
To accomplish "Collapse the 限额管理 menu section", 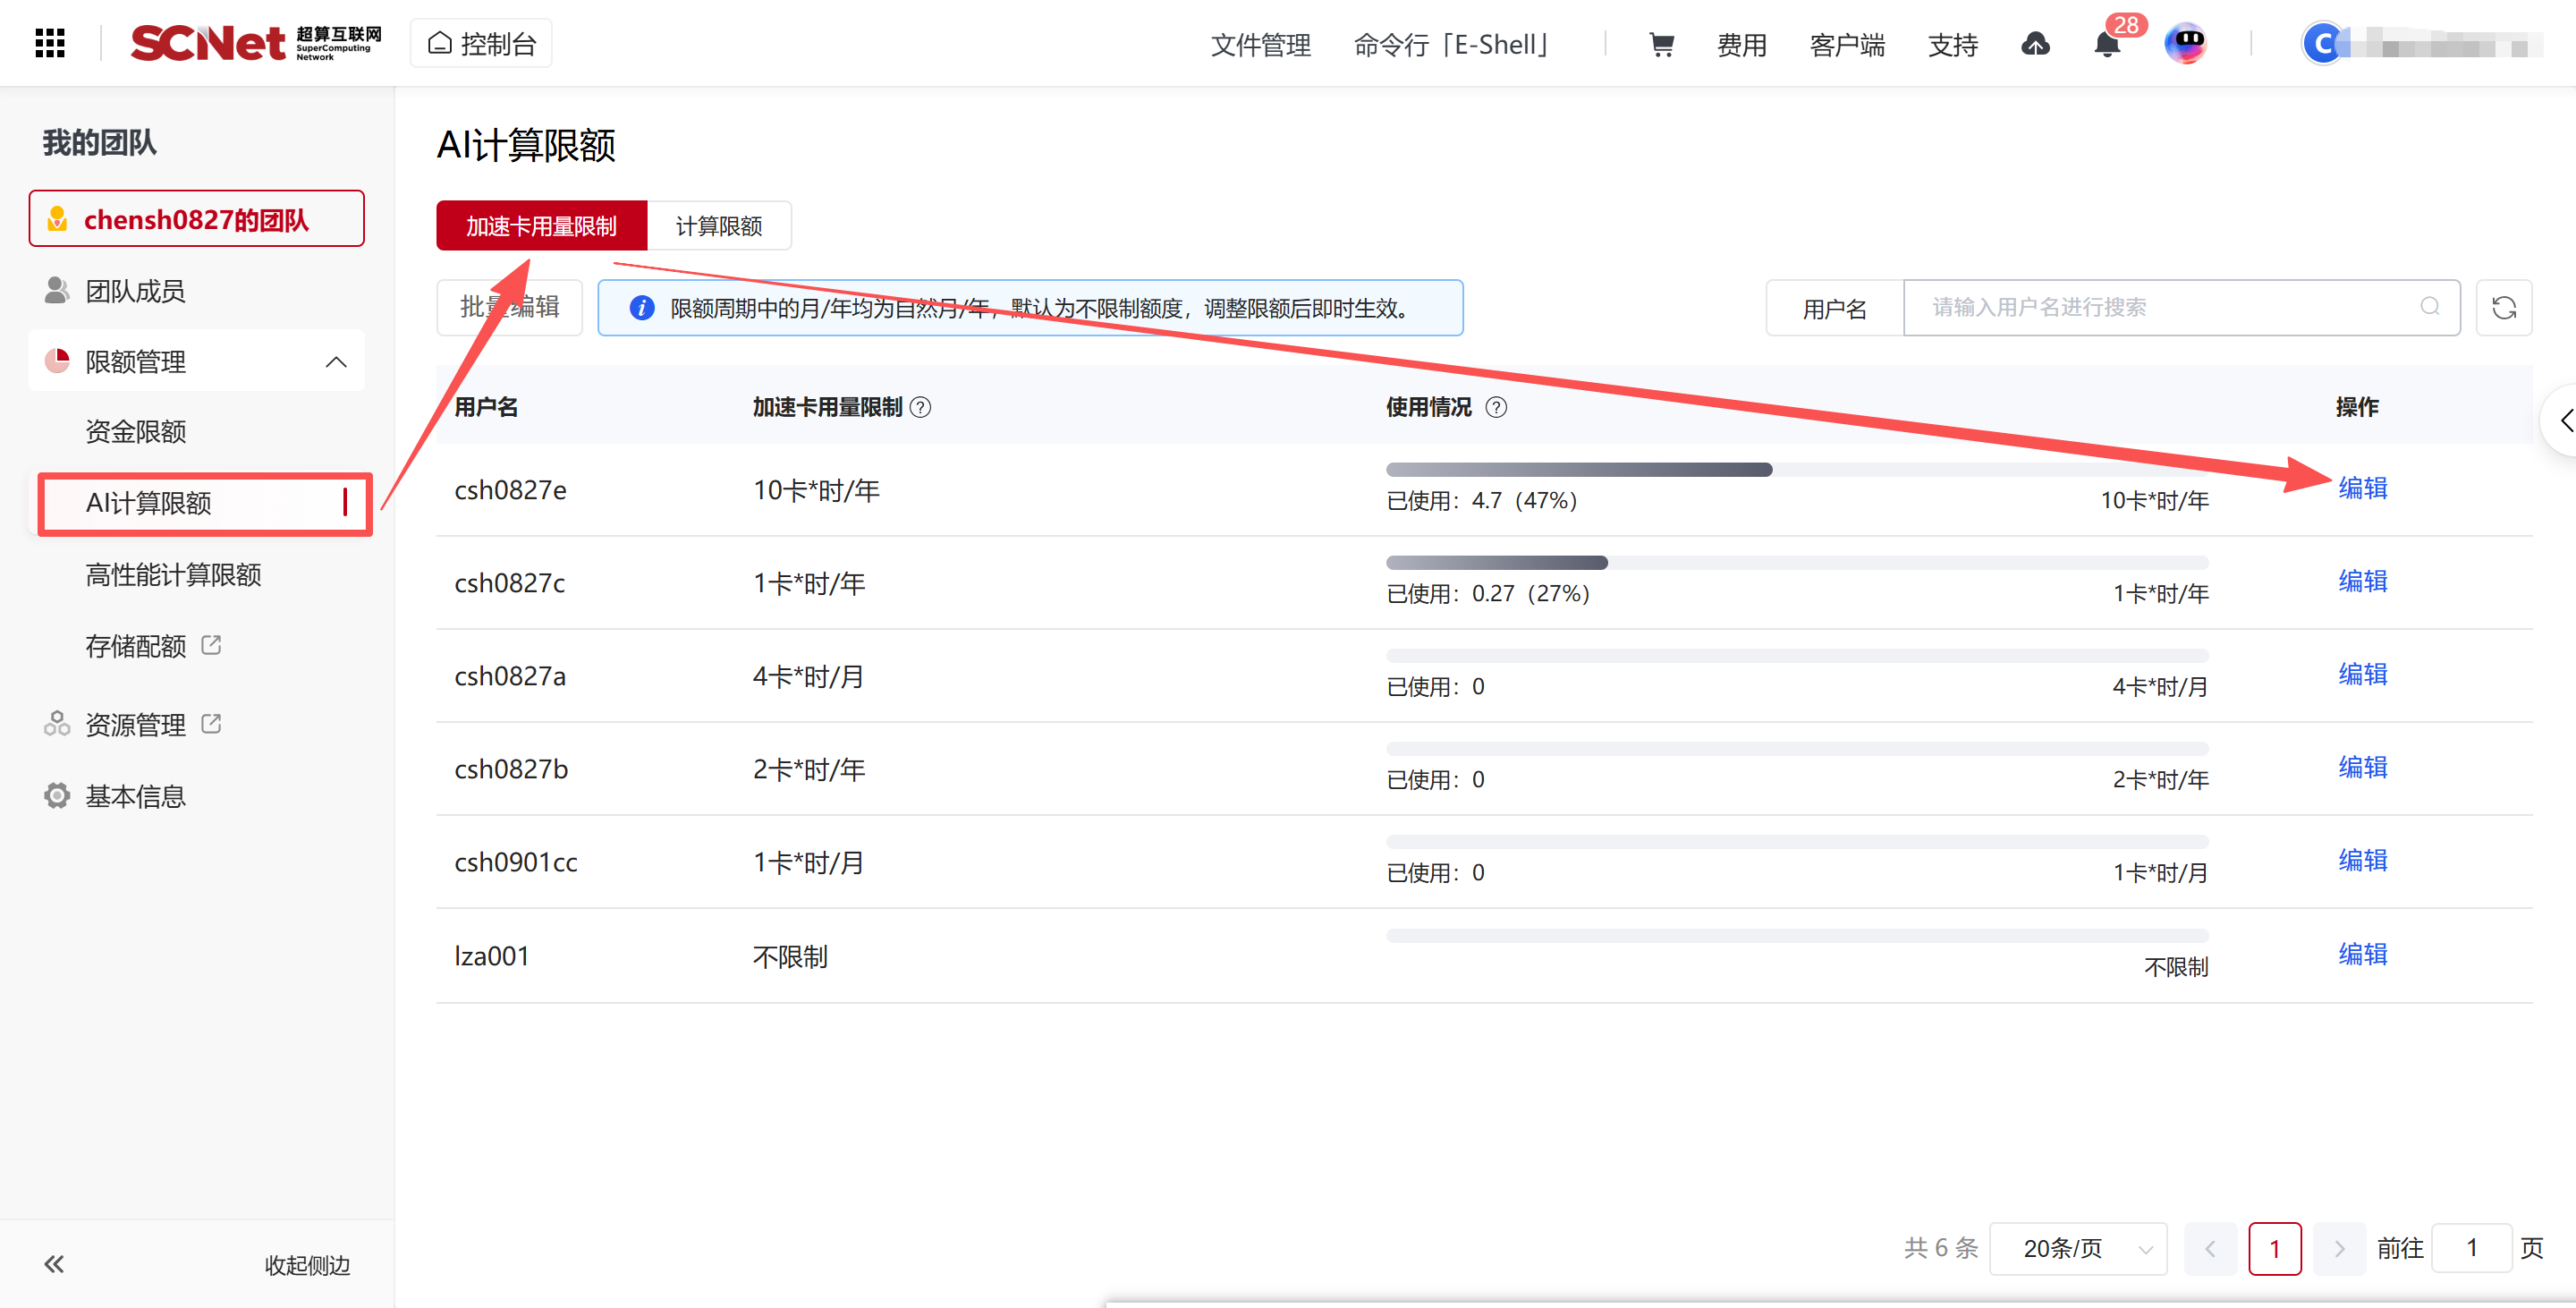I will tap(336, 362).
